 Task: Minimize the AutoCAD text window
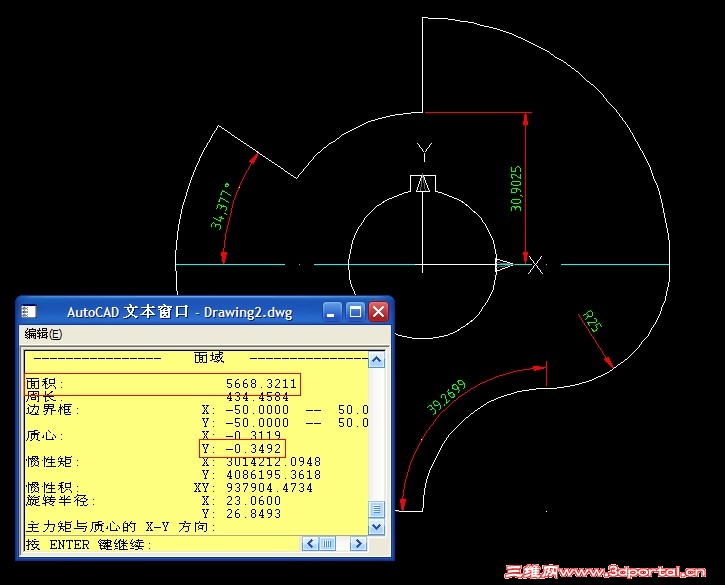point(332,312)
